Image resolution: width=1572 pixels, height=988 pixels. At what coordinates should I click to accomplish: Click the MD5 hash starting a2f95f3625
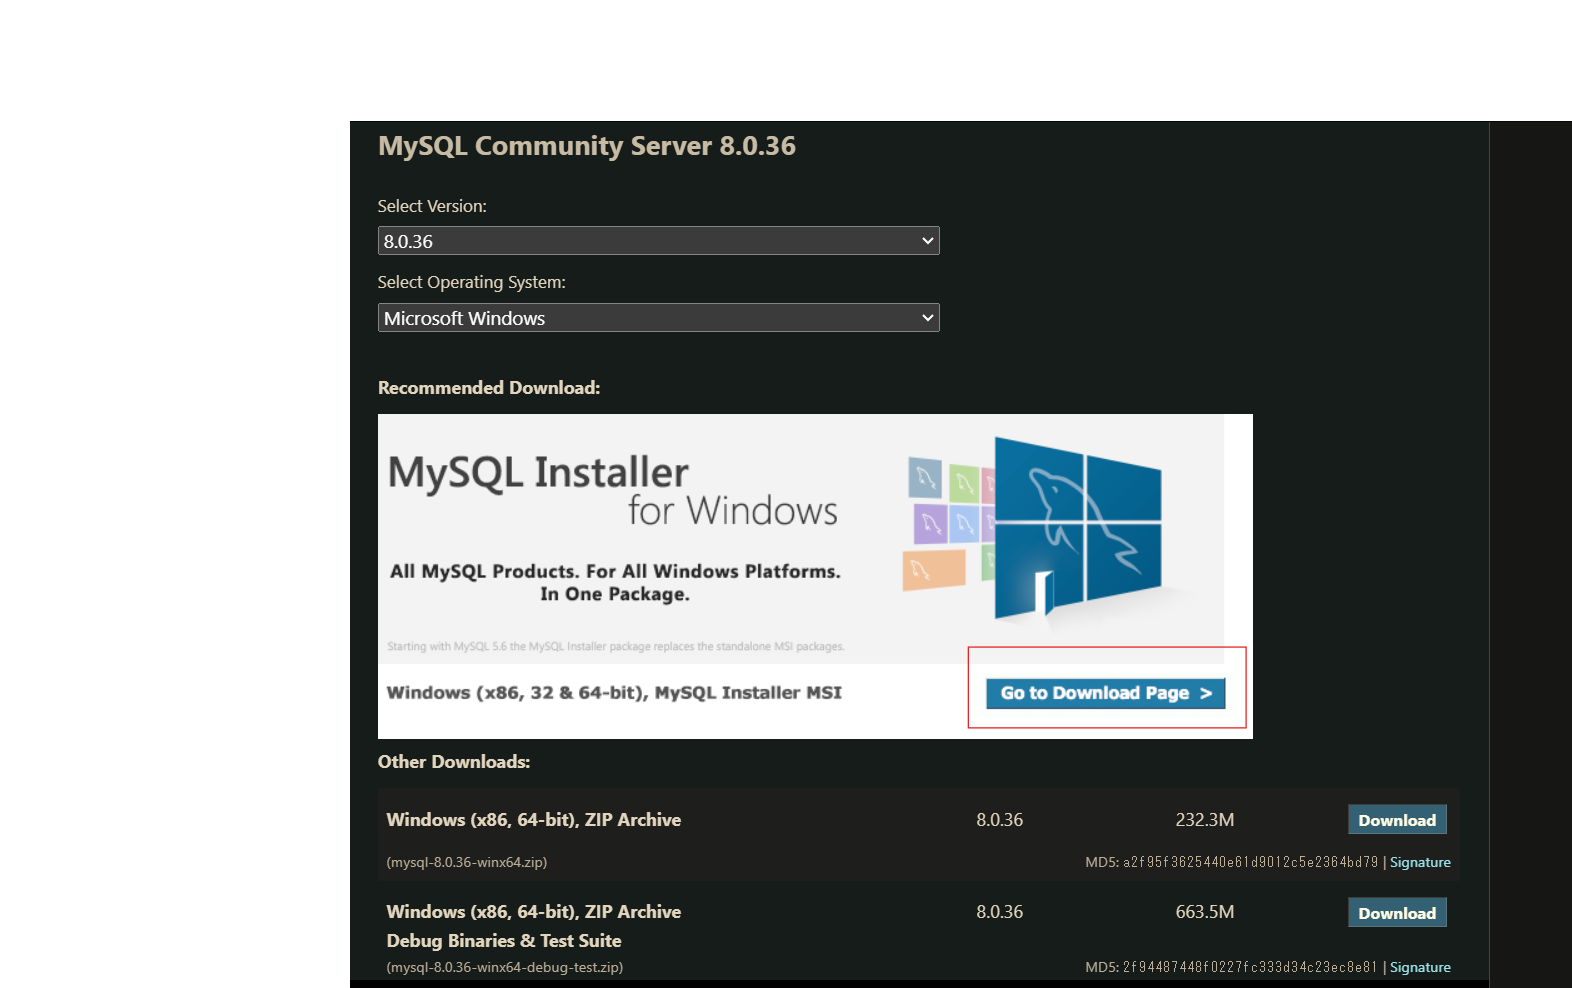[x=1250, y=862]
